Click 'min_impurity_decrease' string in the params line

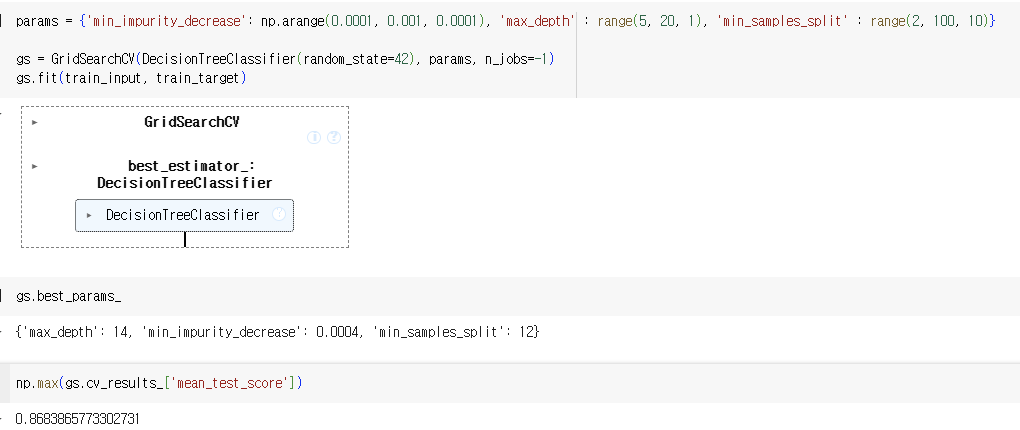168,21
